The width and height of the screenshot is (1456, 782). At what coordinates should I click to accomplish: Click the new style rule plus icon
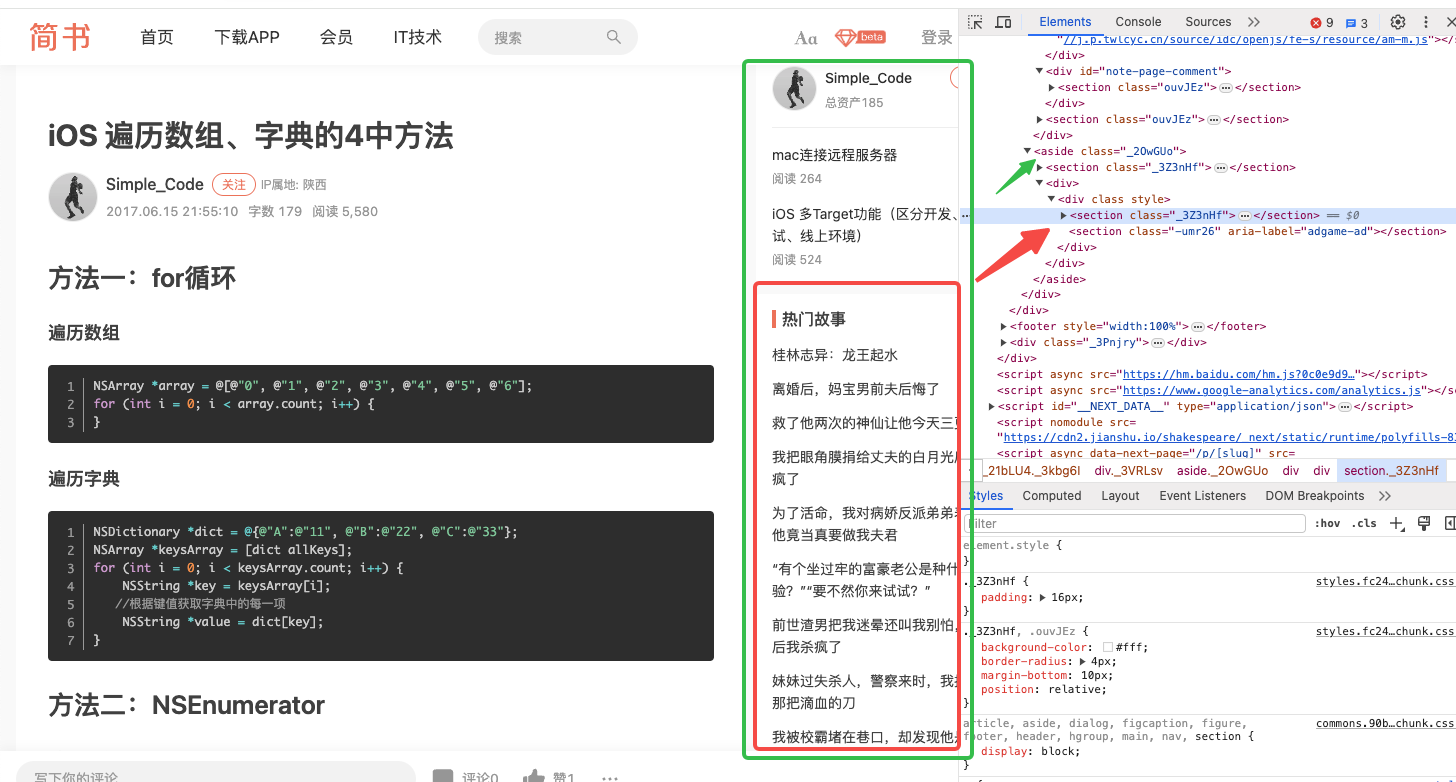point(1398,523)
